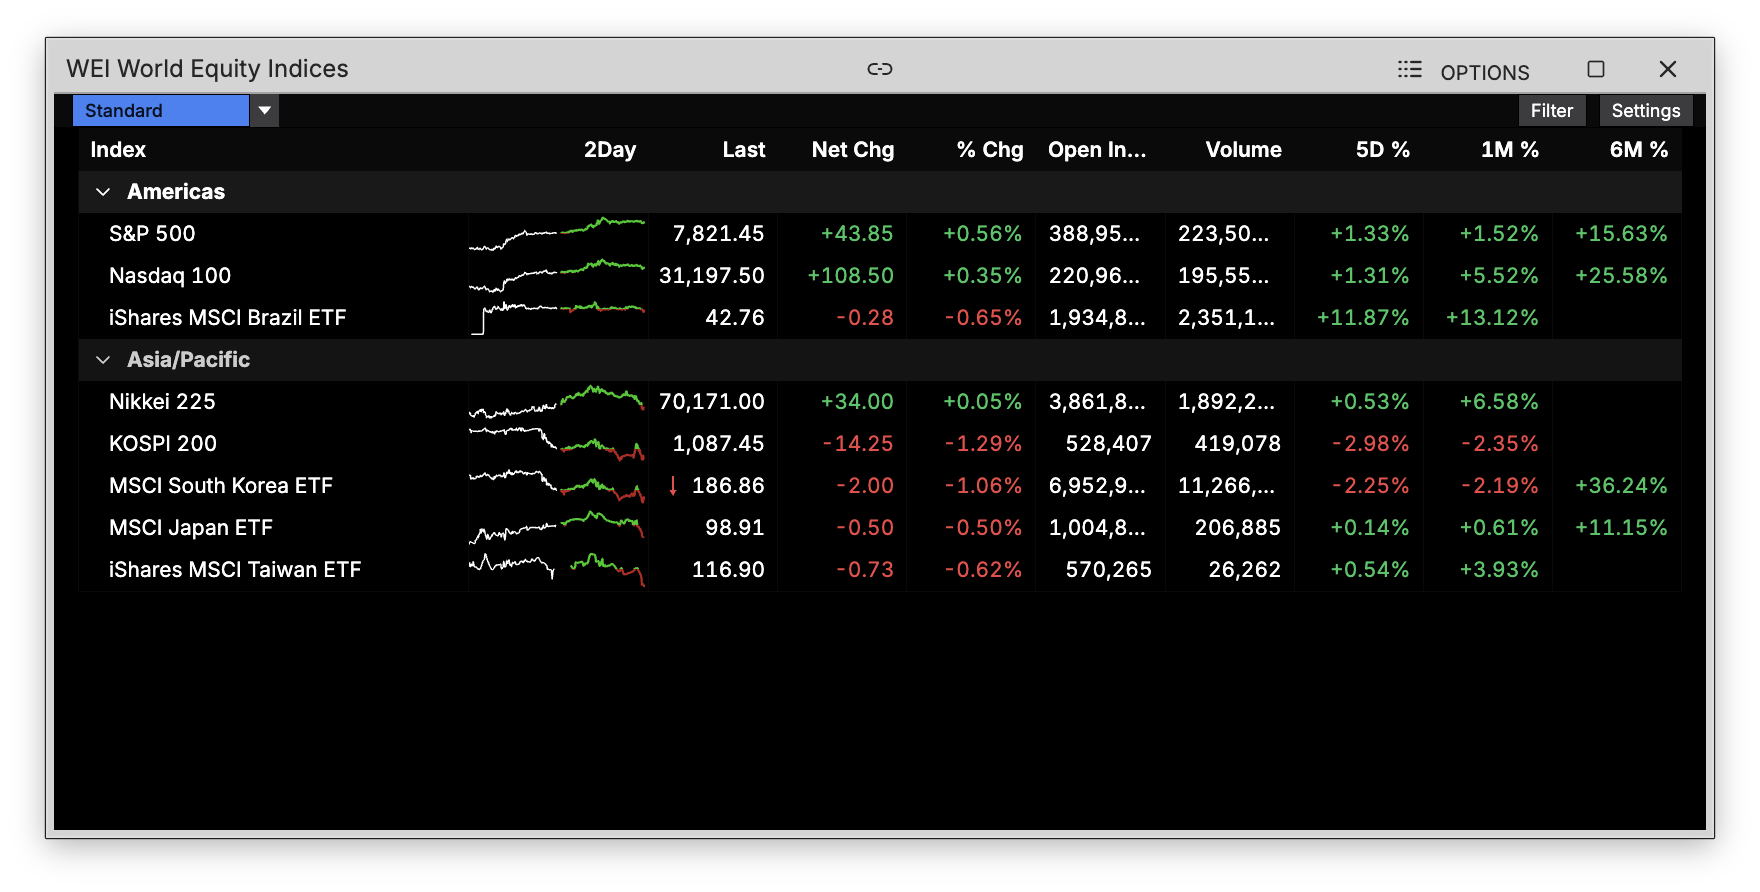Open the Taiwan ETF 2Day sparkline chart
Screen dimensions: 1760x892
tap(557, 570)
